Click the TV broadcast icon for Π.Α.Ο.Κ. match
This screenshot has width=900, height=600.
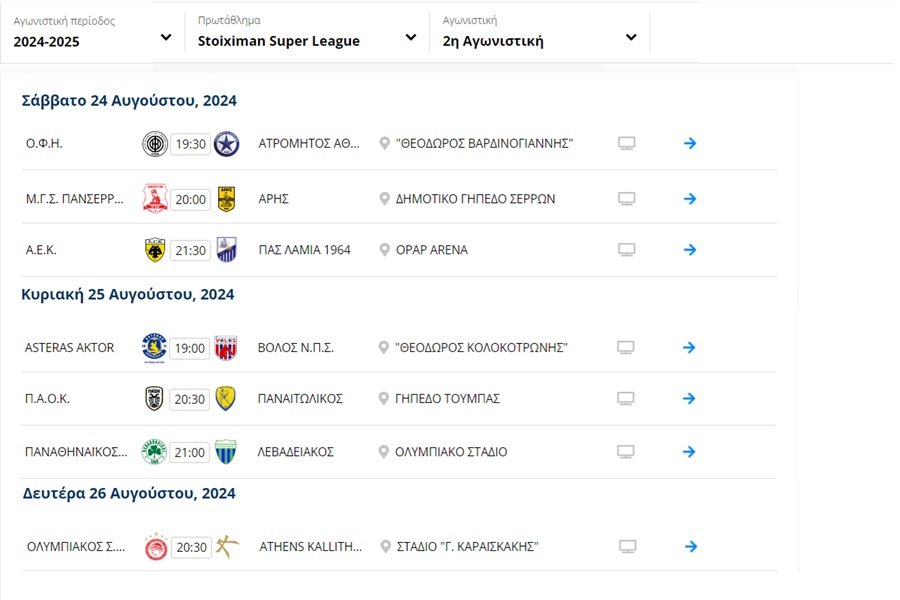click(626, 399)
